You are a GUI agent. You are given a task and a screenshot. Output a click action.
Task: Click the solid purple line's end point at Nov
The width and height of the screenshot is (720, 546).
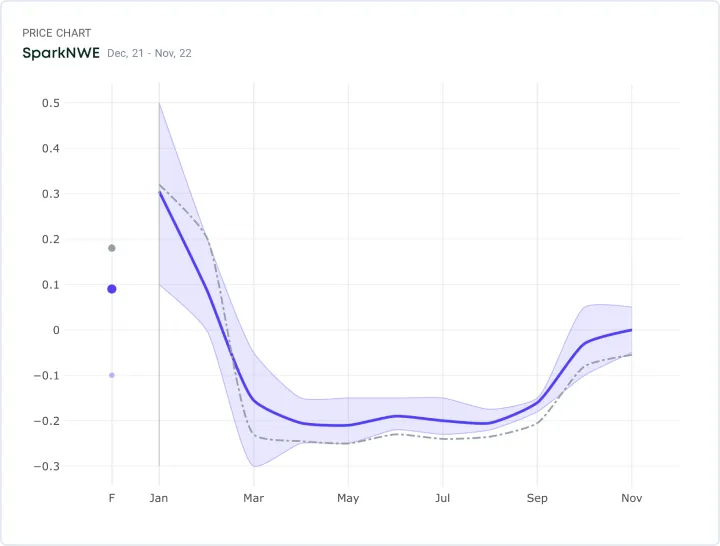click(631, 330)
